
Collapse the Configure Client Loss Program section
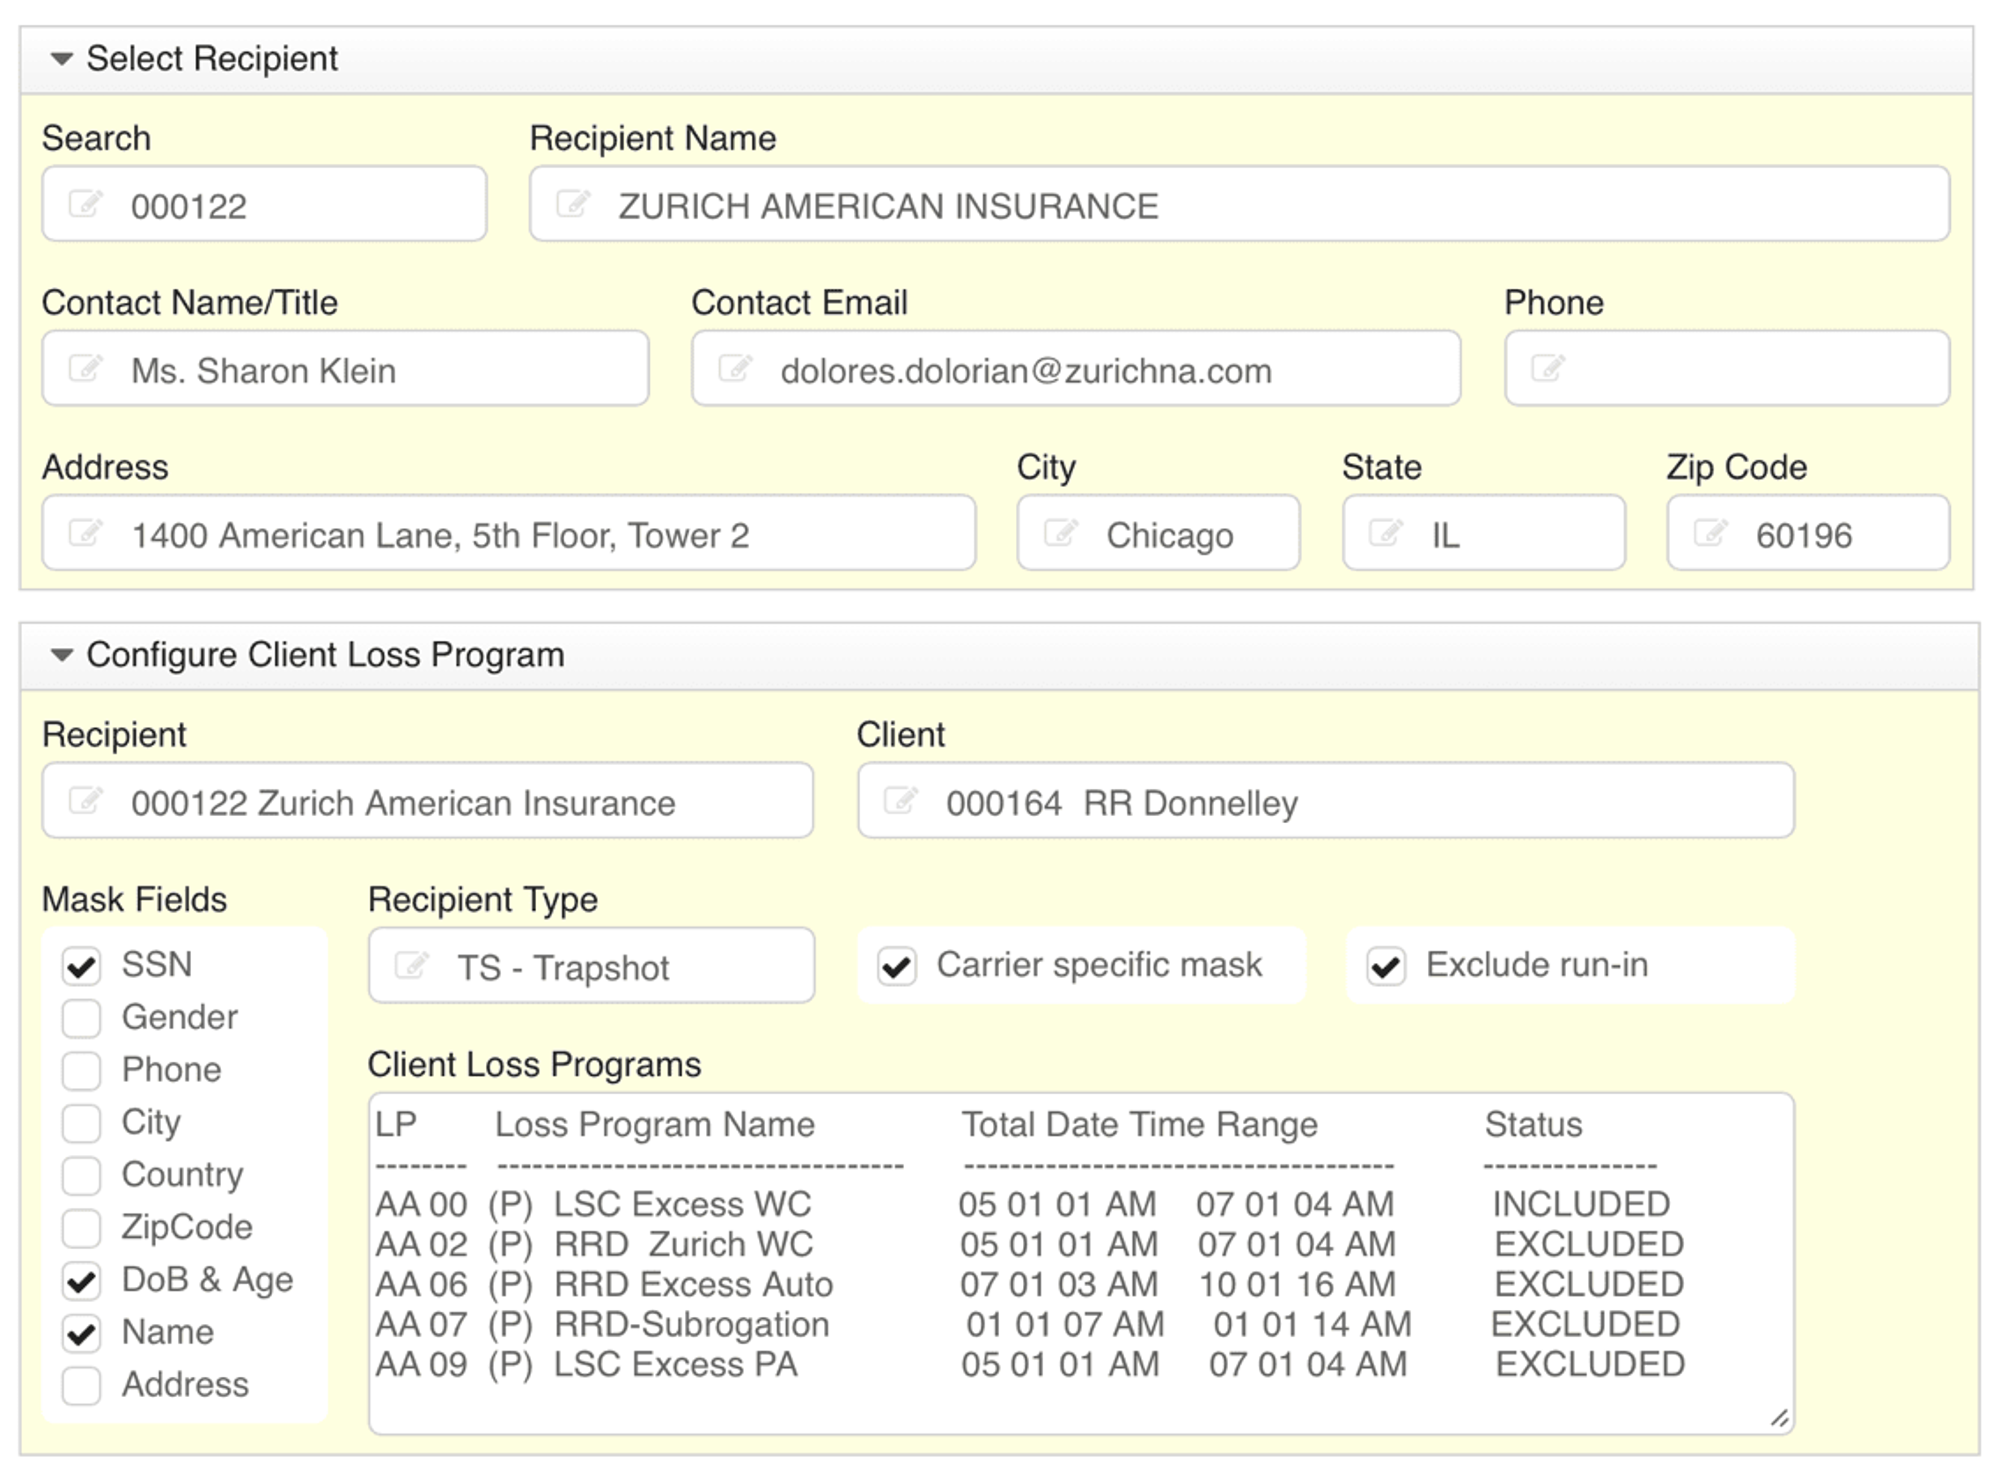point(62,655)
